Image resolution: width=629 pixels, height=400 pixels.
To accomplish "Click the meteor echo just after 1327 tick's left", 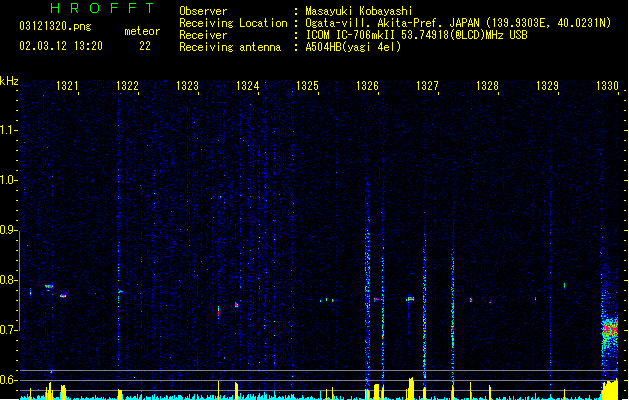I will [x=410, y=298].
